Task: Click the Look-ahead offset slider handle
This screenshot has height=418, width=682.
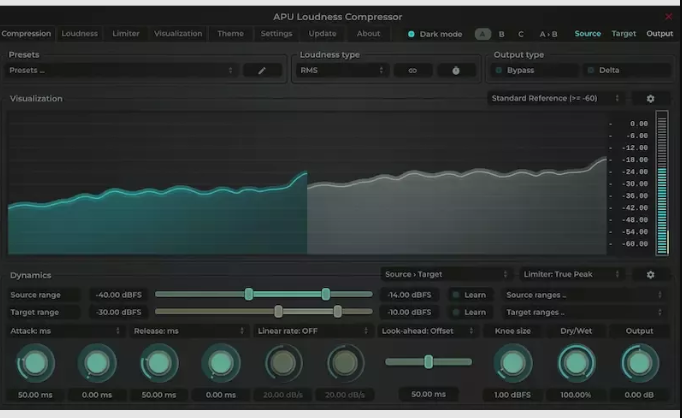Action: (x=428, y=361)
